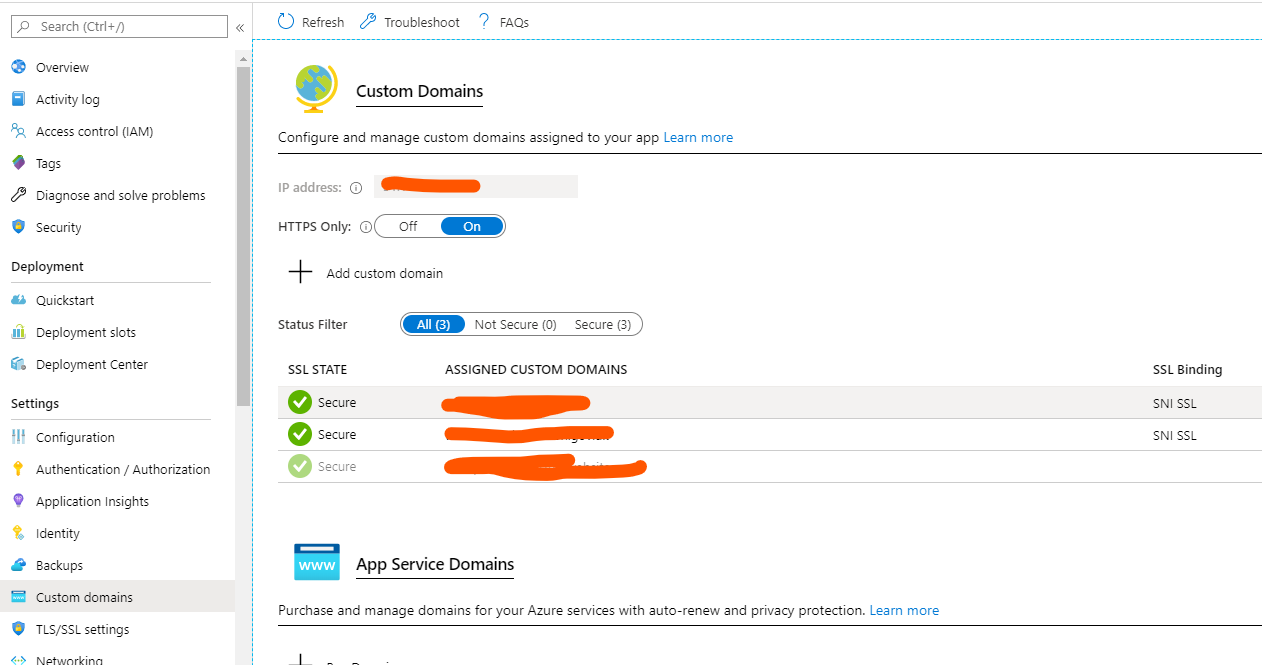Click the Custom Domains globe icon
1262x665 pixels.
(x=316, y=89)
